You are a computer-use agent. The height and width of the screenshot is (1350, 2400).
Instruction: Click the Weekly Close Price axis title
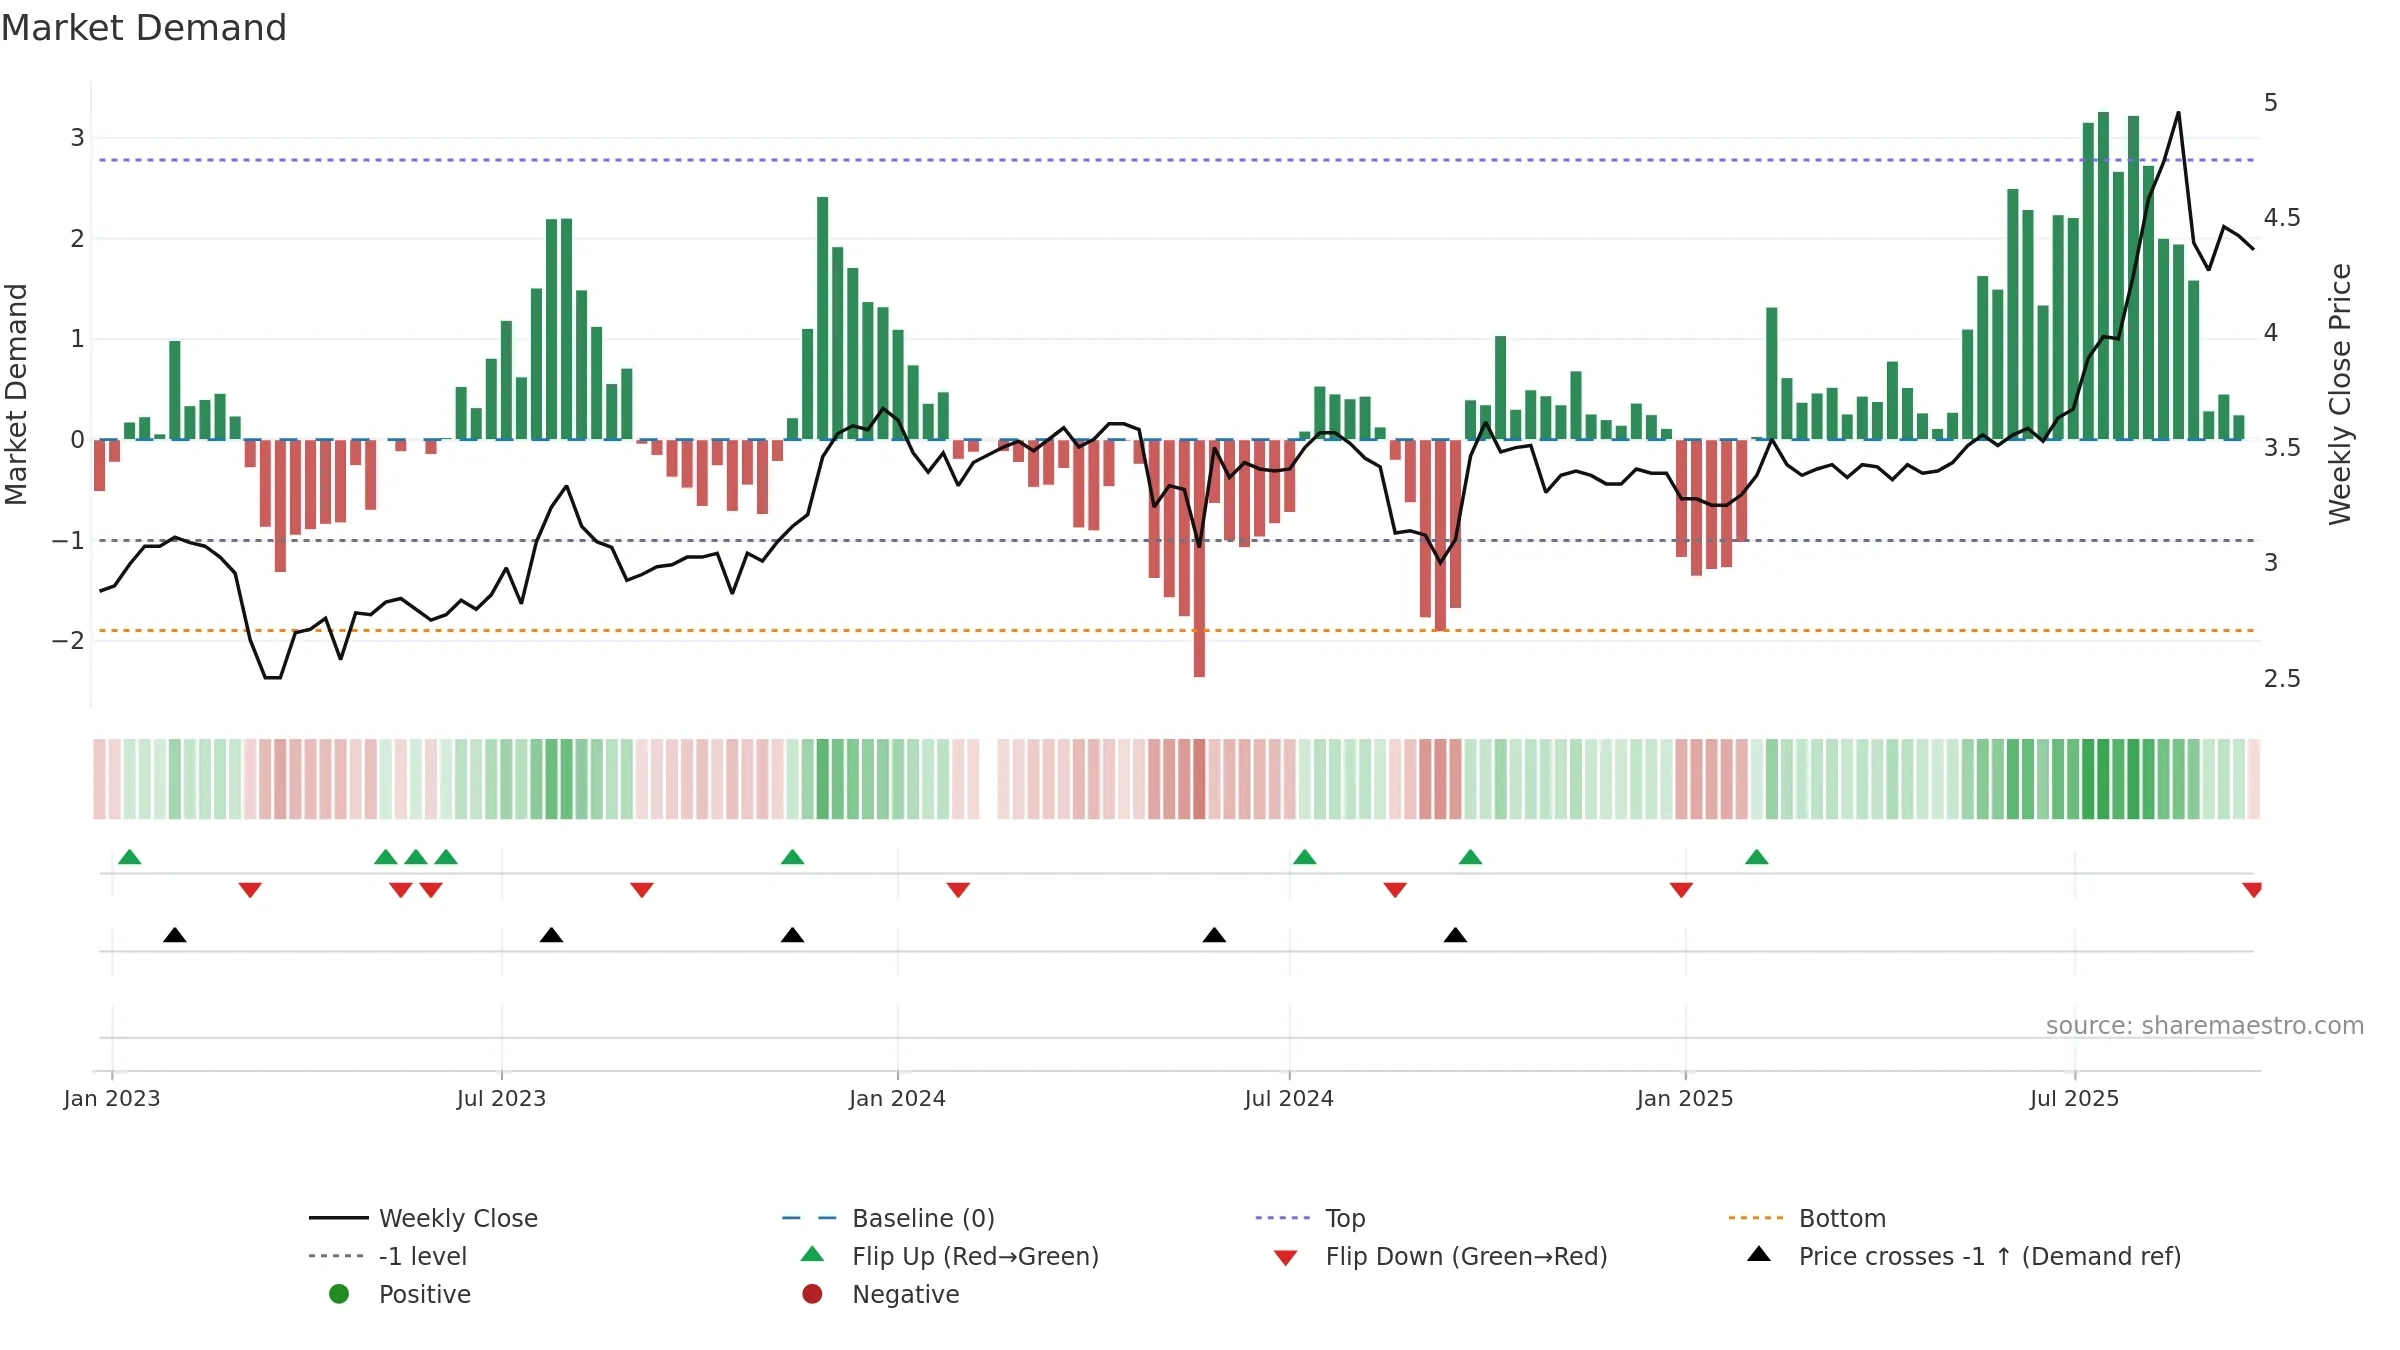point(2340,394)
